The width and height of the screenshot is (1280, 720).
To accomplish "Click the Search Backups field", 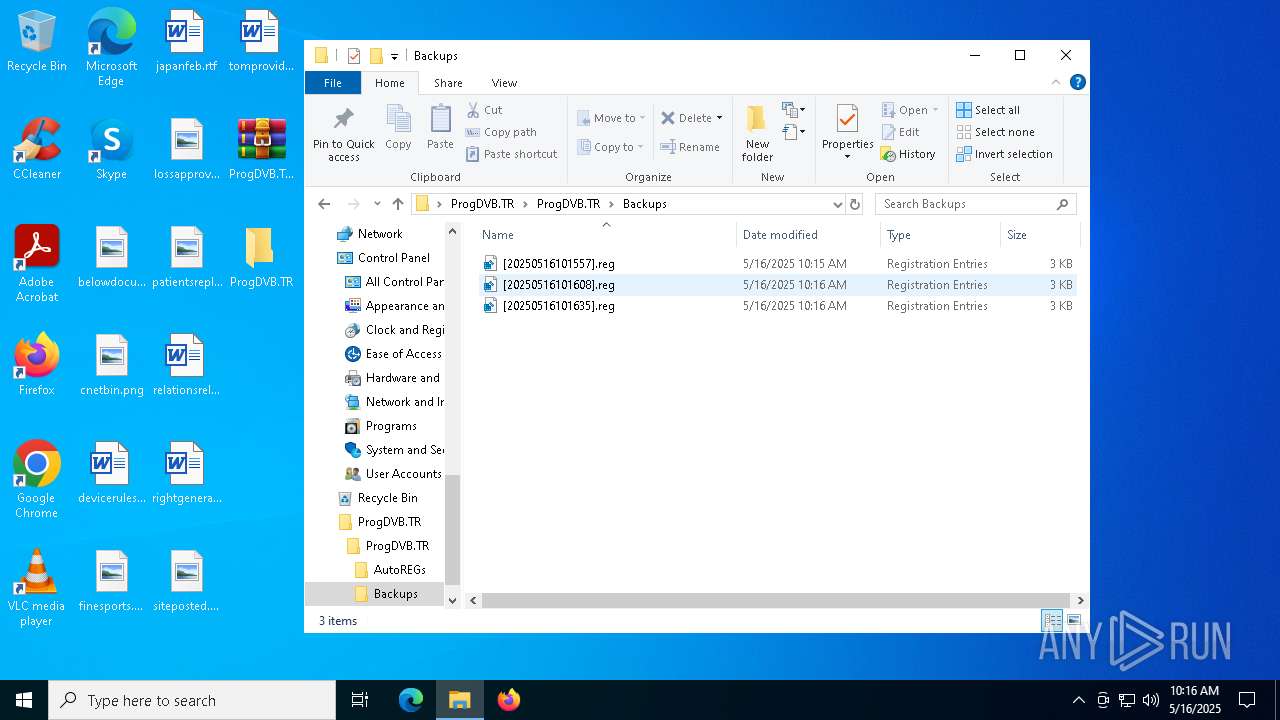I will (x=976, y=204).
